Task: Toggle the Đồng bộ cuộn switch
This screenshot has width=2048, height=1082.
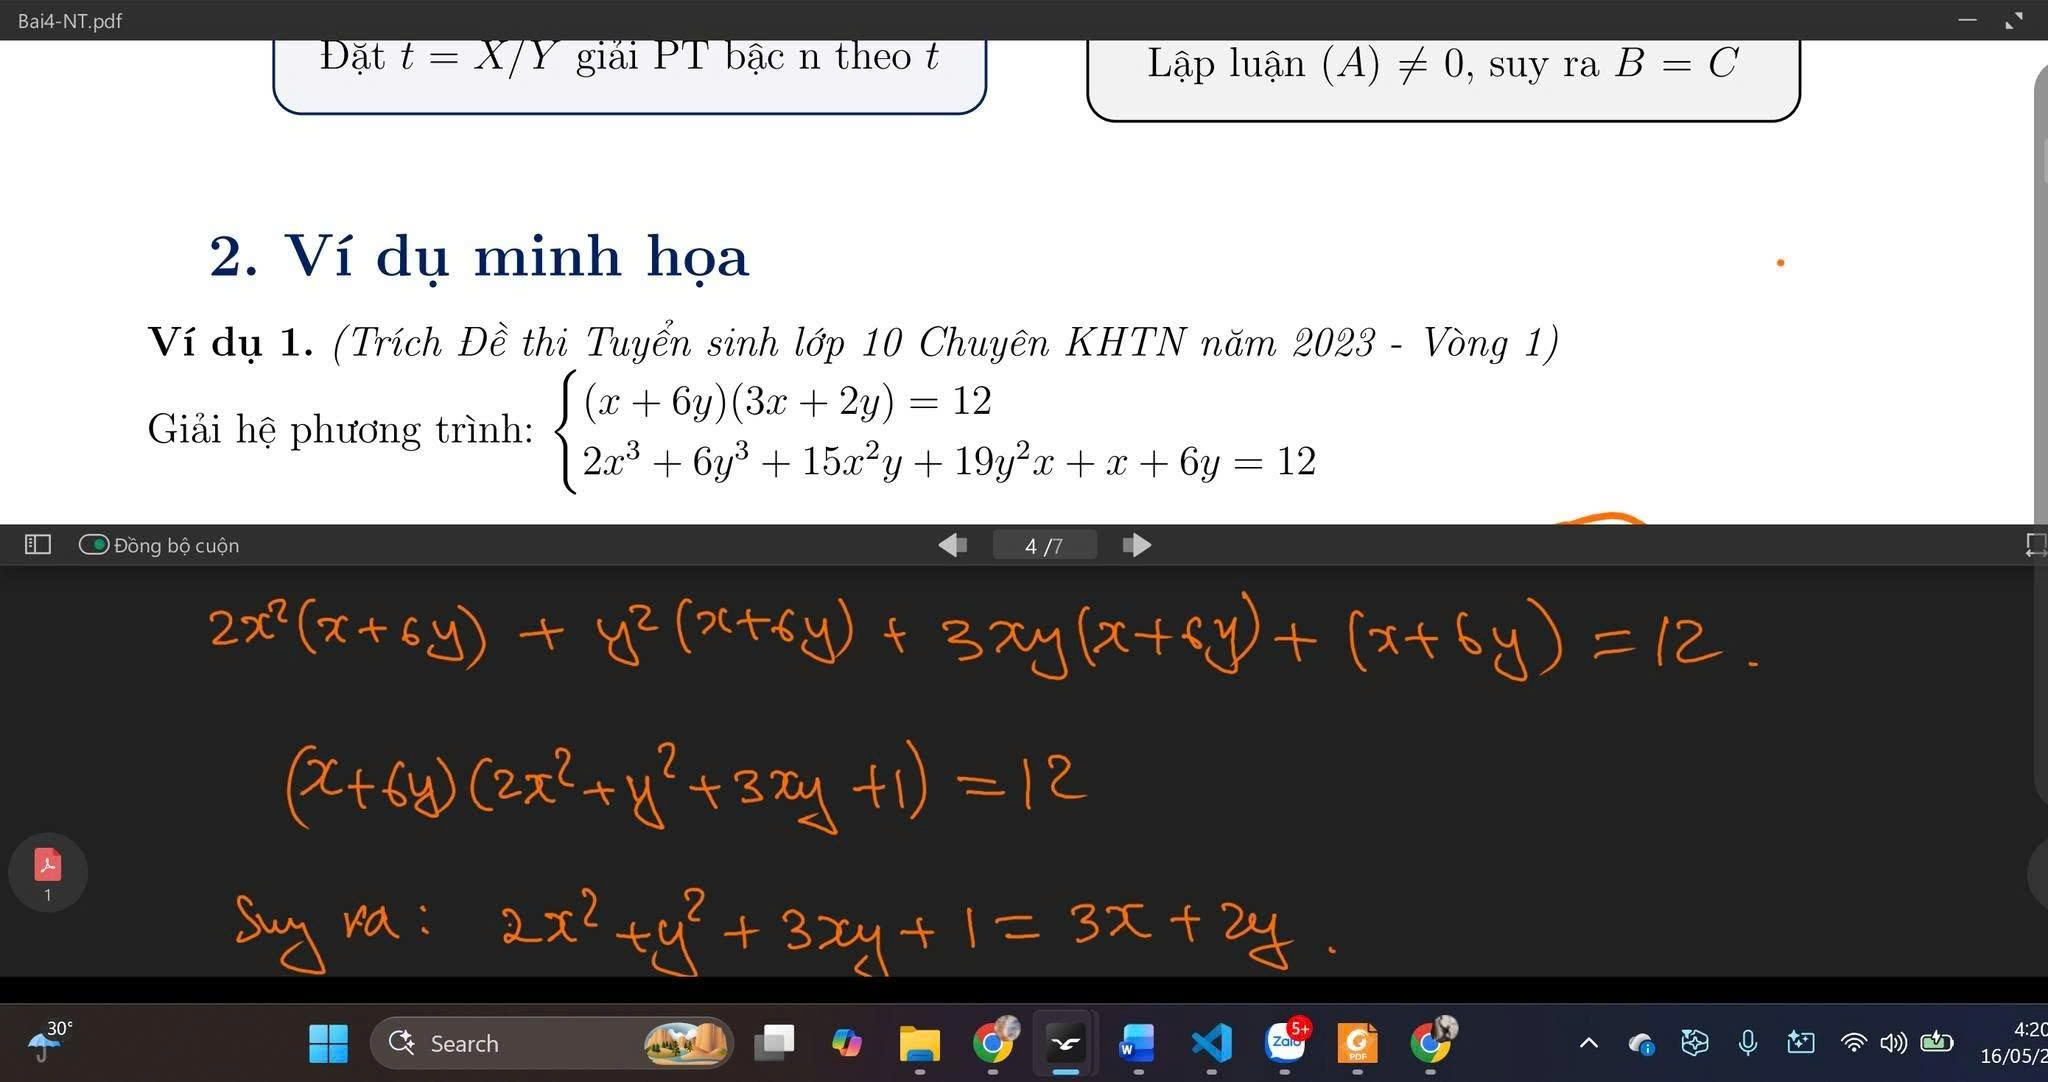Action: click(94, 545)
